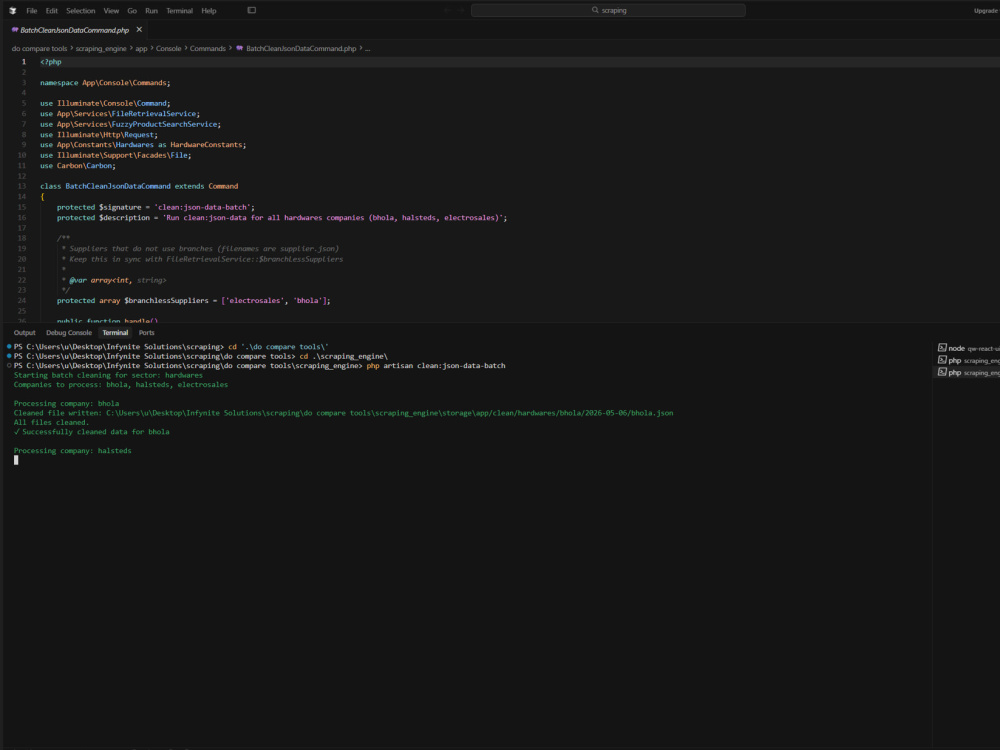
Task: Click the search magnifier icon in the title bar
Action: (595, 10)
